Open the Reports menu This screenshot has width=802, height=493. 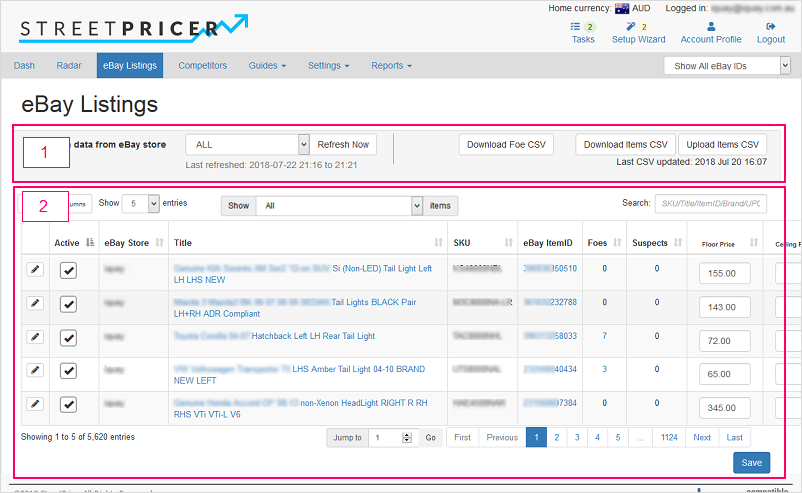391,66
